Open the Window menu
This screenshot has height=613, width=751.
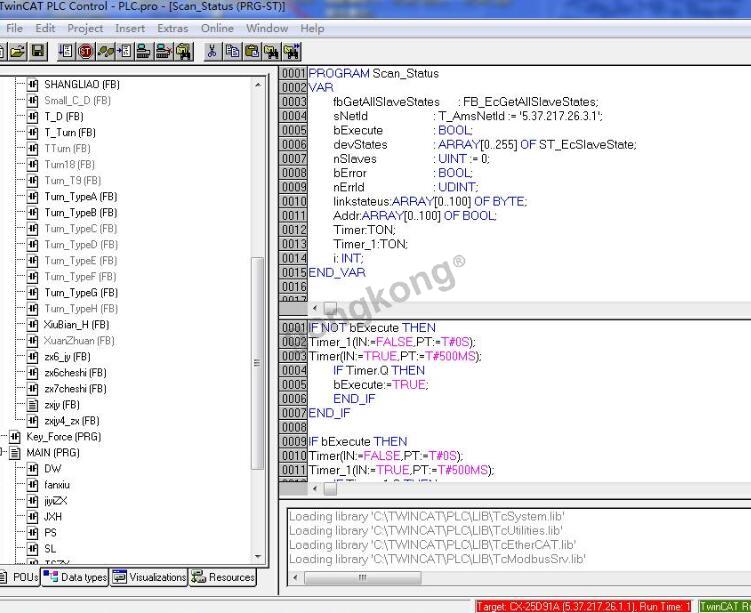(267, 28)
